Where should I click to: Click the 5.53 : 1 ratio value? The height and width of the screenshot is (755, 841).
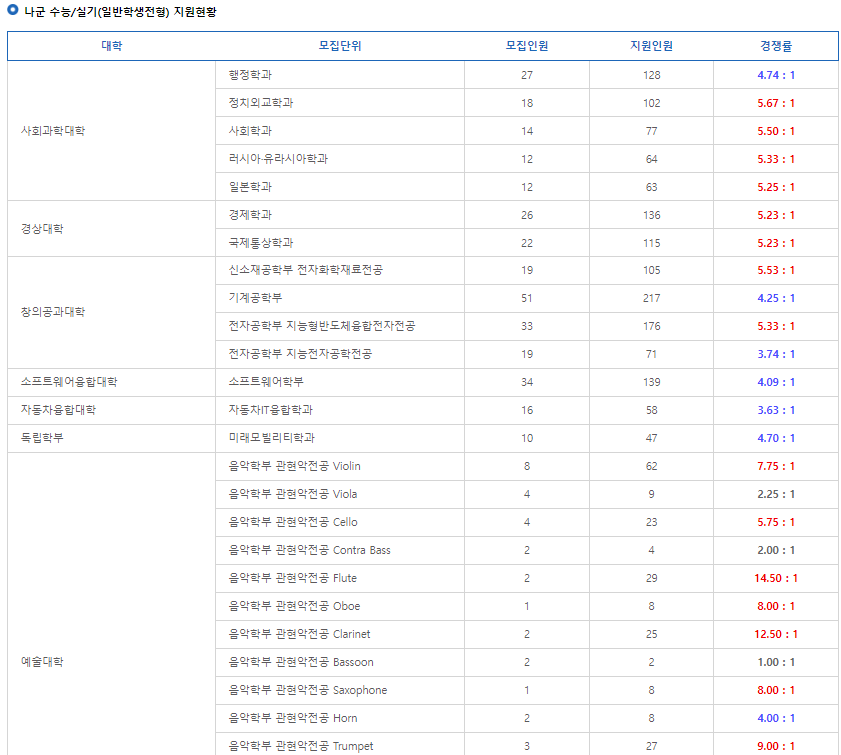tap(776, 270)
